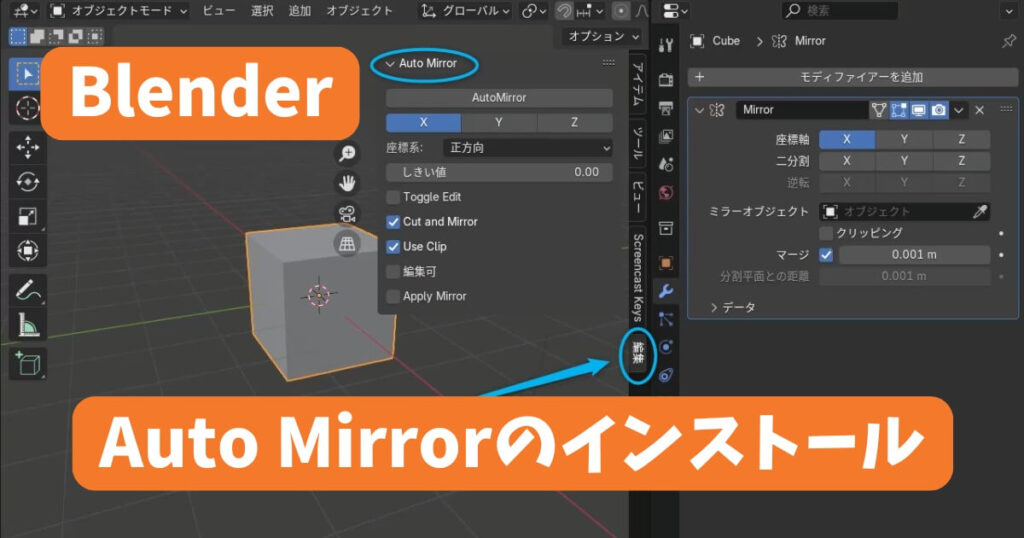Switch to the Screencast Keys sidebar tab
Screen dimensions: 1024x538
pyautogui.click(x=638, y=277)
